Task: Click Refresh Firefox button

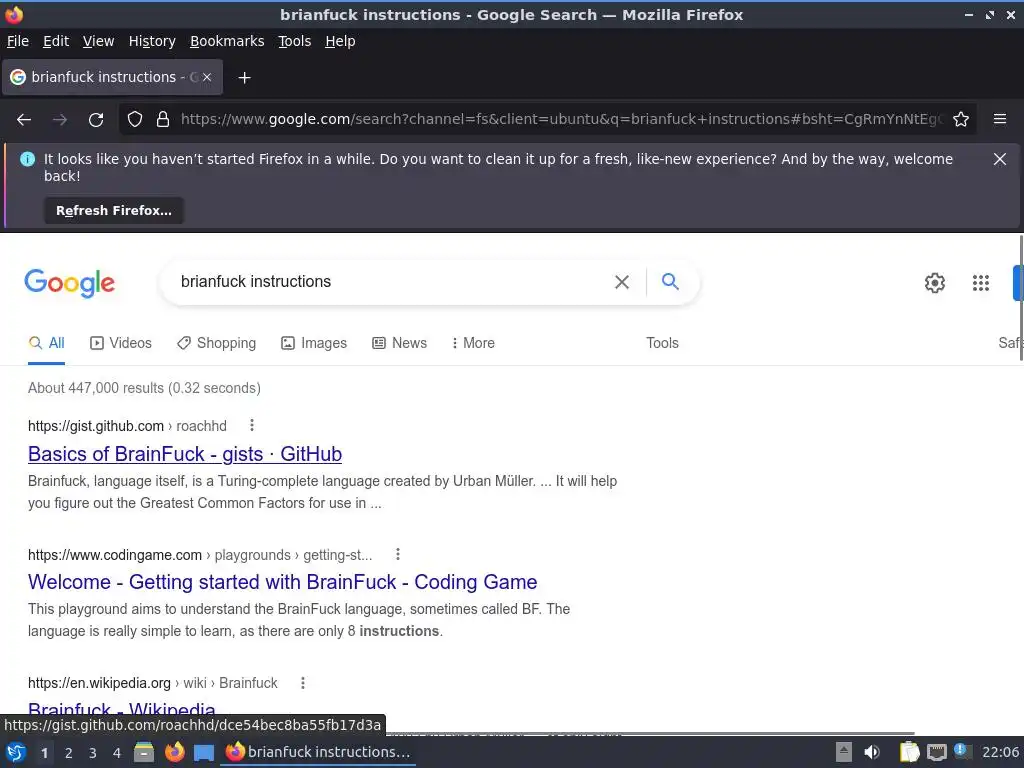Action: [114, 210]
